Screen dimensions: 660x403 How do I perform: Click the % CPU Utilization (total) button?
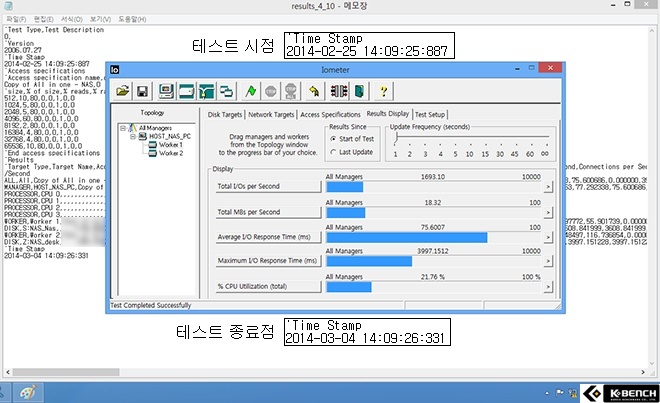coord(268,286)
